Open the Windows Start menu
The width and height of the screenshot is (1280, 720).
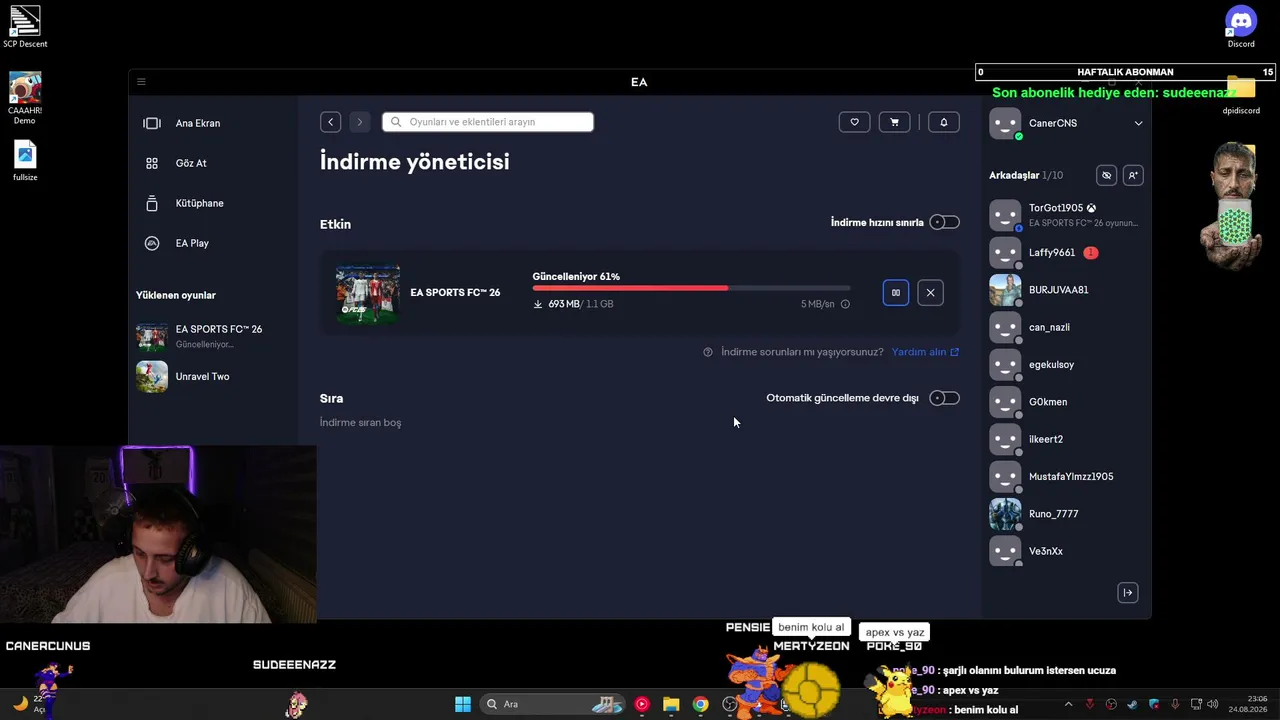[463, 704]
